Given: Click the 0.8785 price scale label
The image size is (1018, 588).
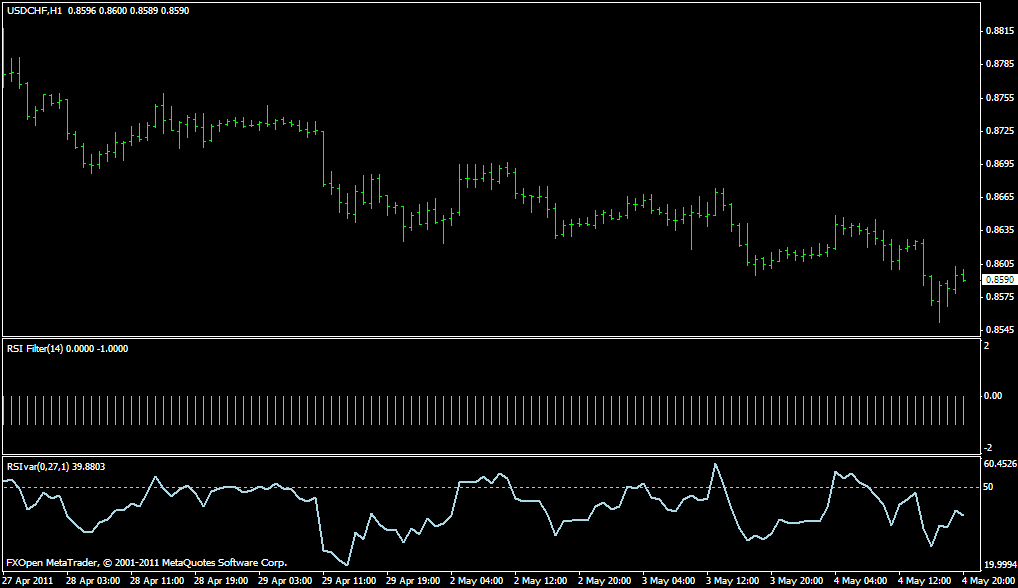Looking at the screenshot, I should coord(1000,64).
